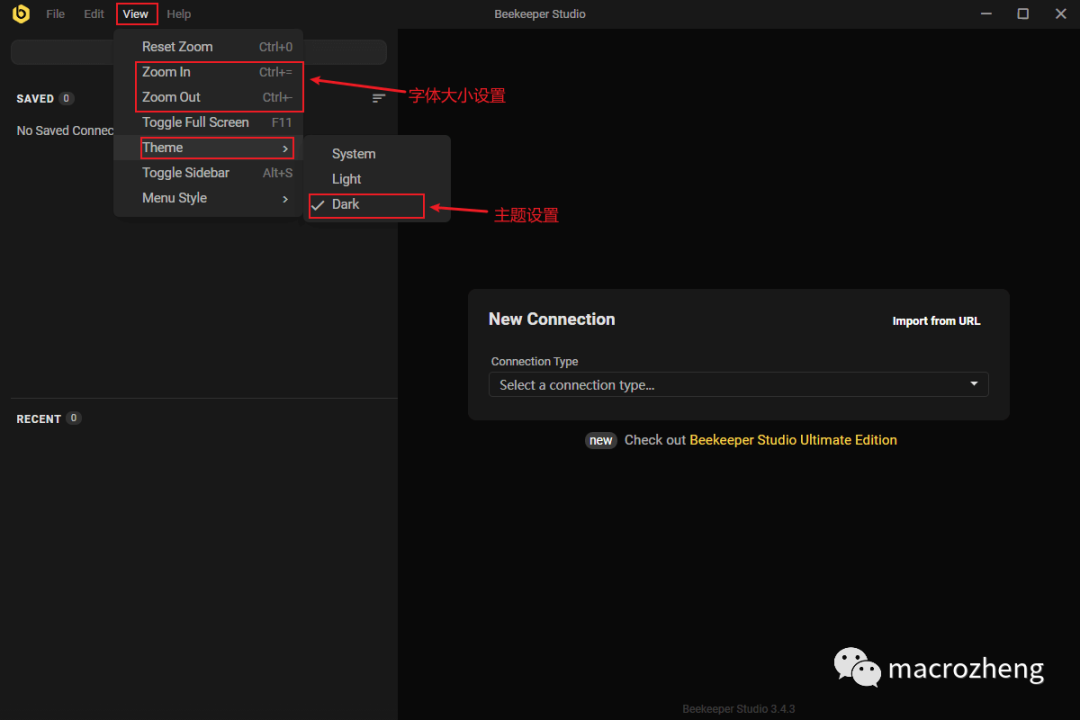The width and height of the screenshot is (1080, 720).
Task: Select Zoom Out menu entry
Action: 209,97
